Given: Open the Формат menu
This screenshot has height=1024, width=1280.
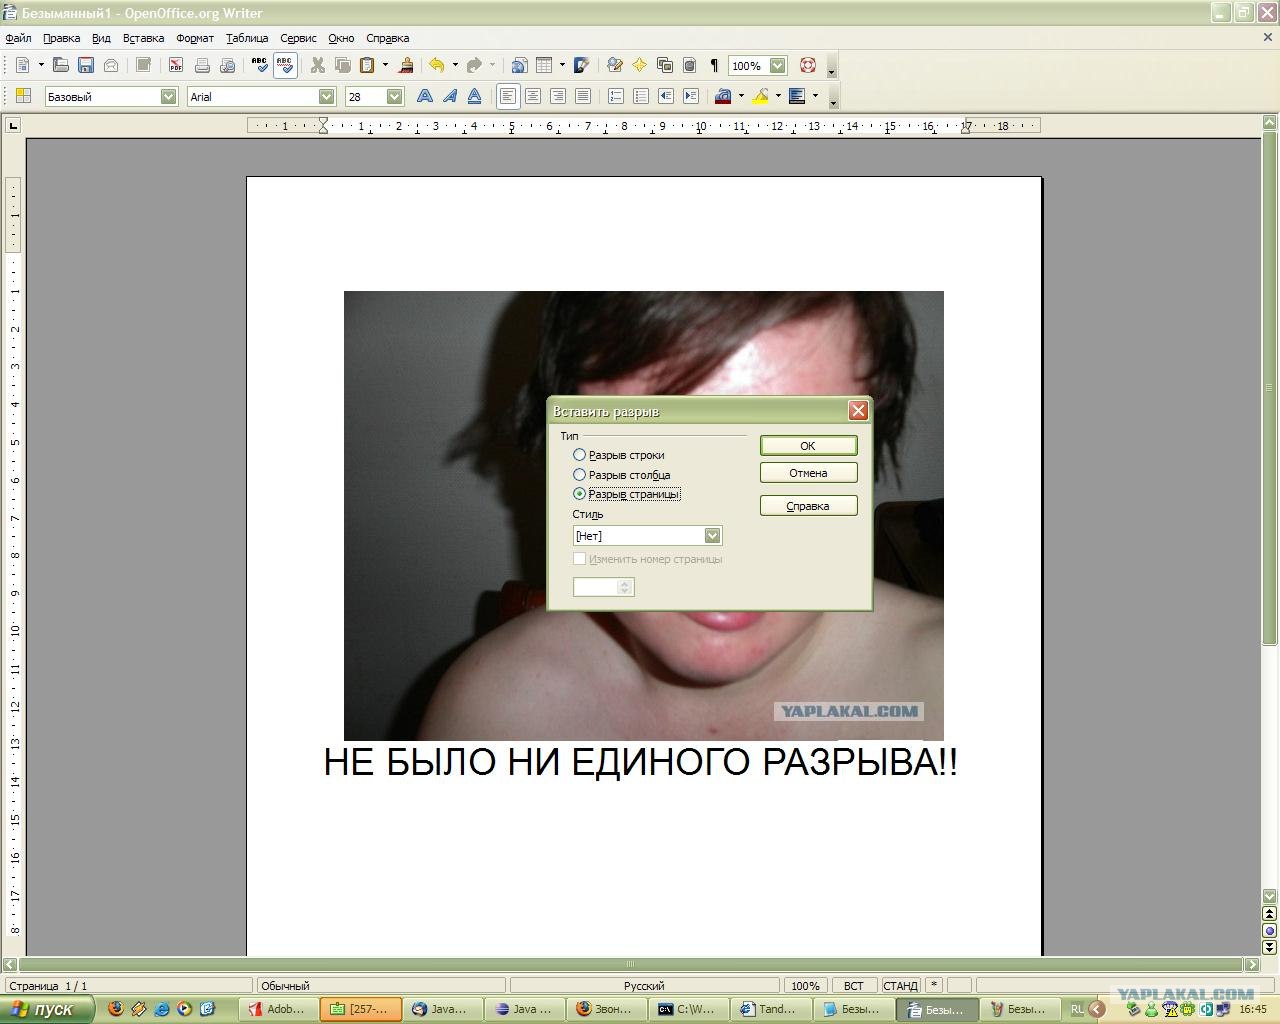Looking at the screenshot, I should (x=195, y=38).
